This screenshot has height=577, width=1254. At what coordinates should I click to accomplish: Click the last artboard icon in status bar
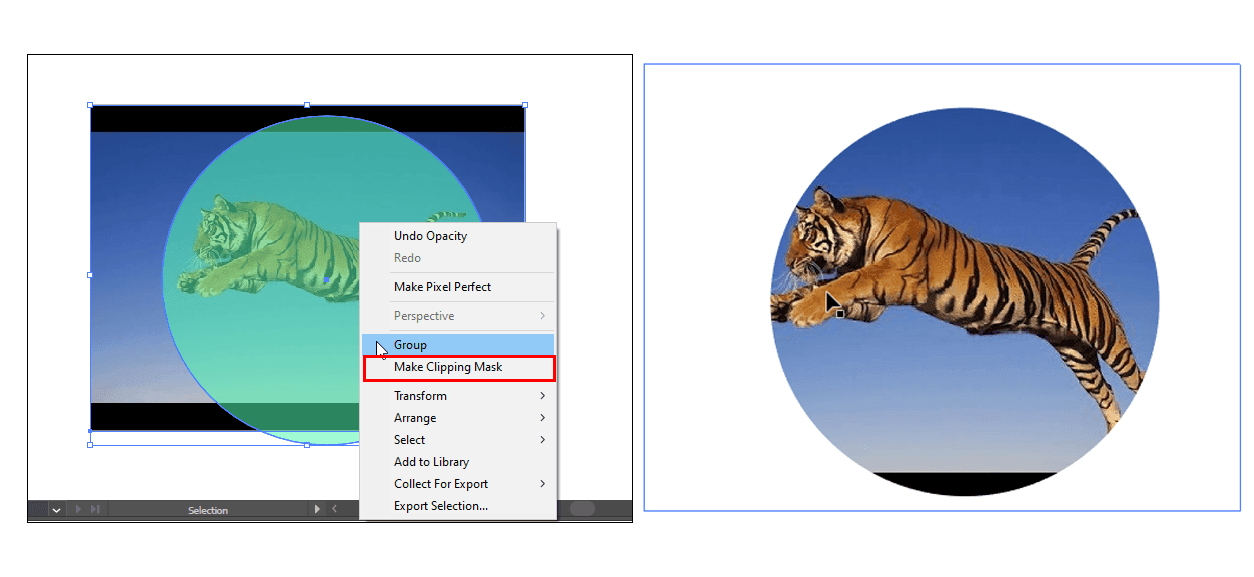tap(96, 510)
